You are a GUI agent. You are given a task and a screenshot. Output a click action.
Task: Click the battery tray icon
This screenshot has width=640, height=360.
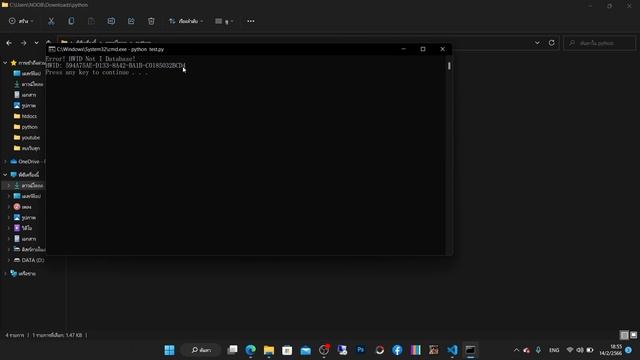point(590,350)
